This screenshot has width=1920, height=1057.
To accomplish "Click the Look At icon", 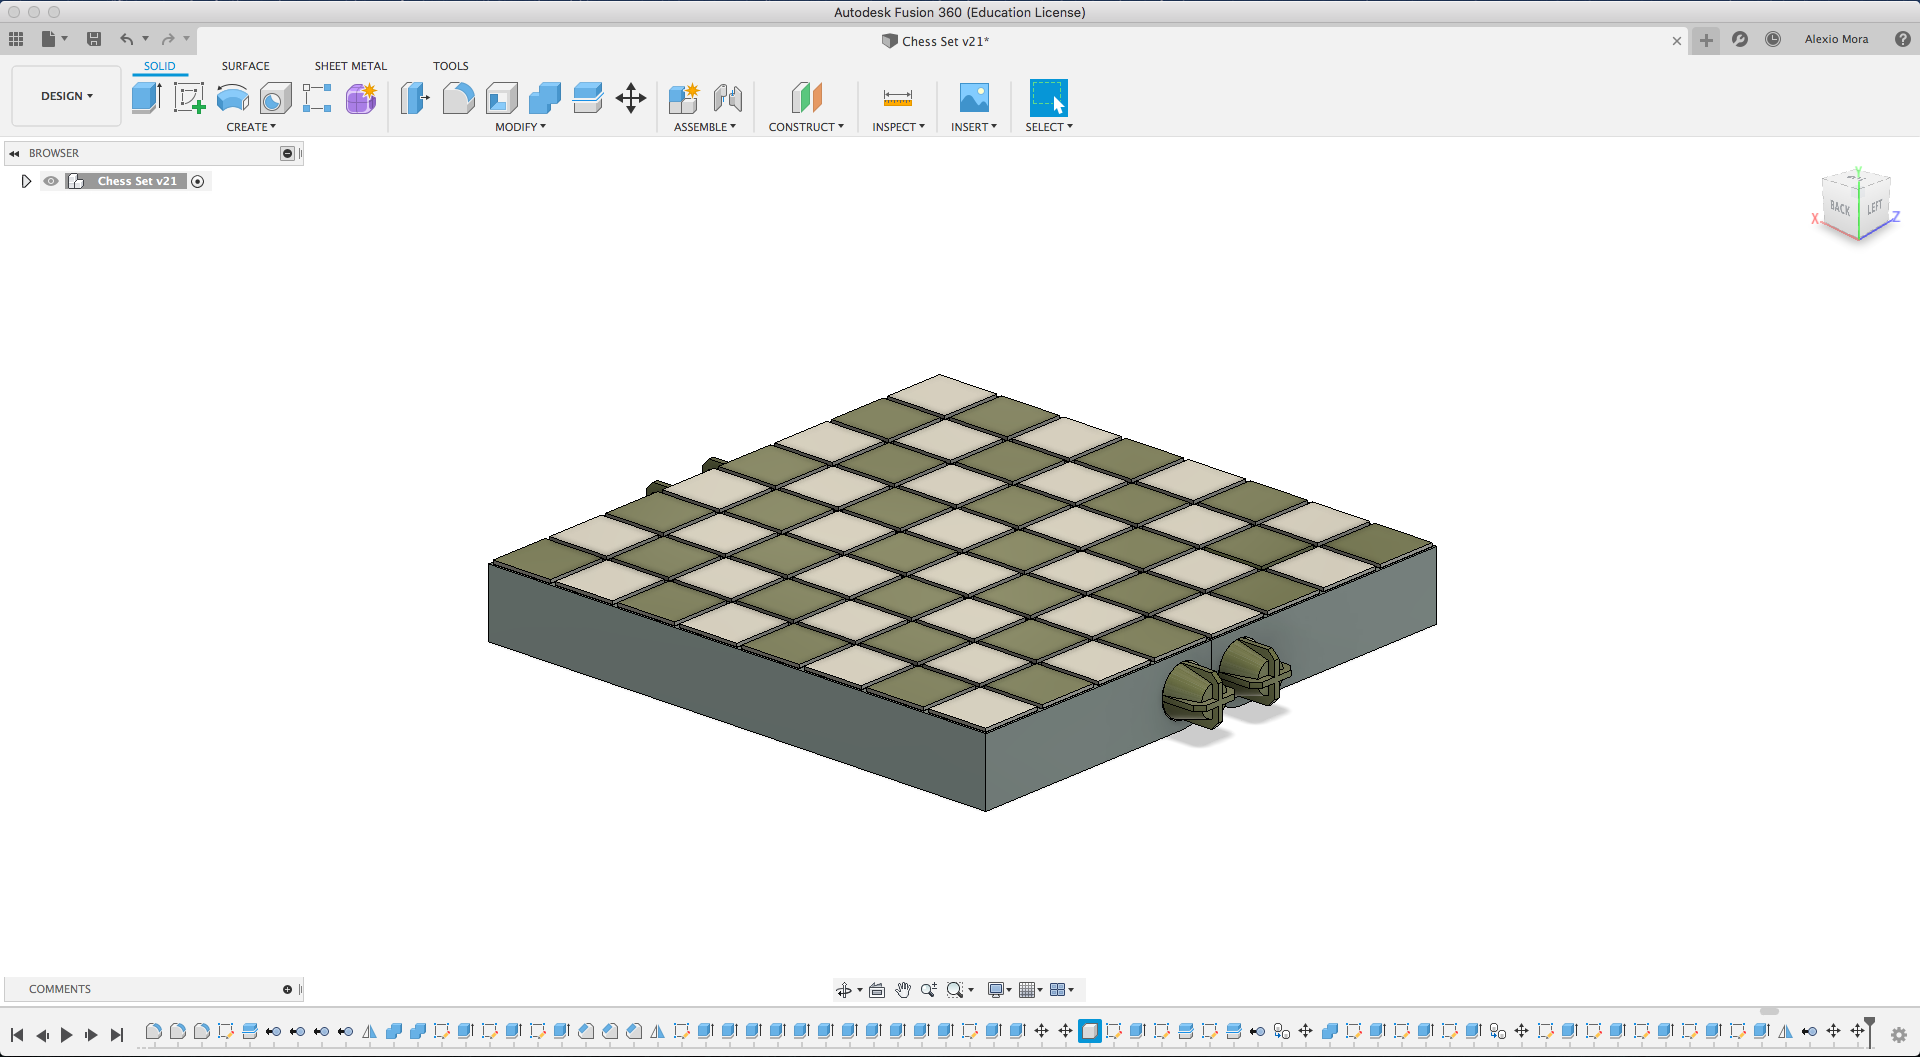I will 877,990.
